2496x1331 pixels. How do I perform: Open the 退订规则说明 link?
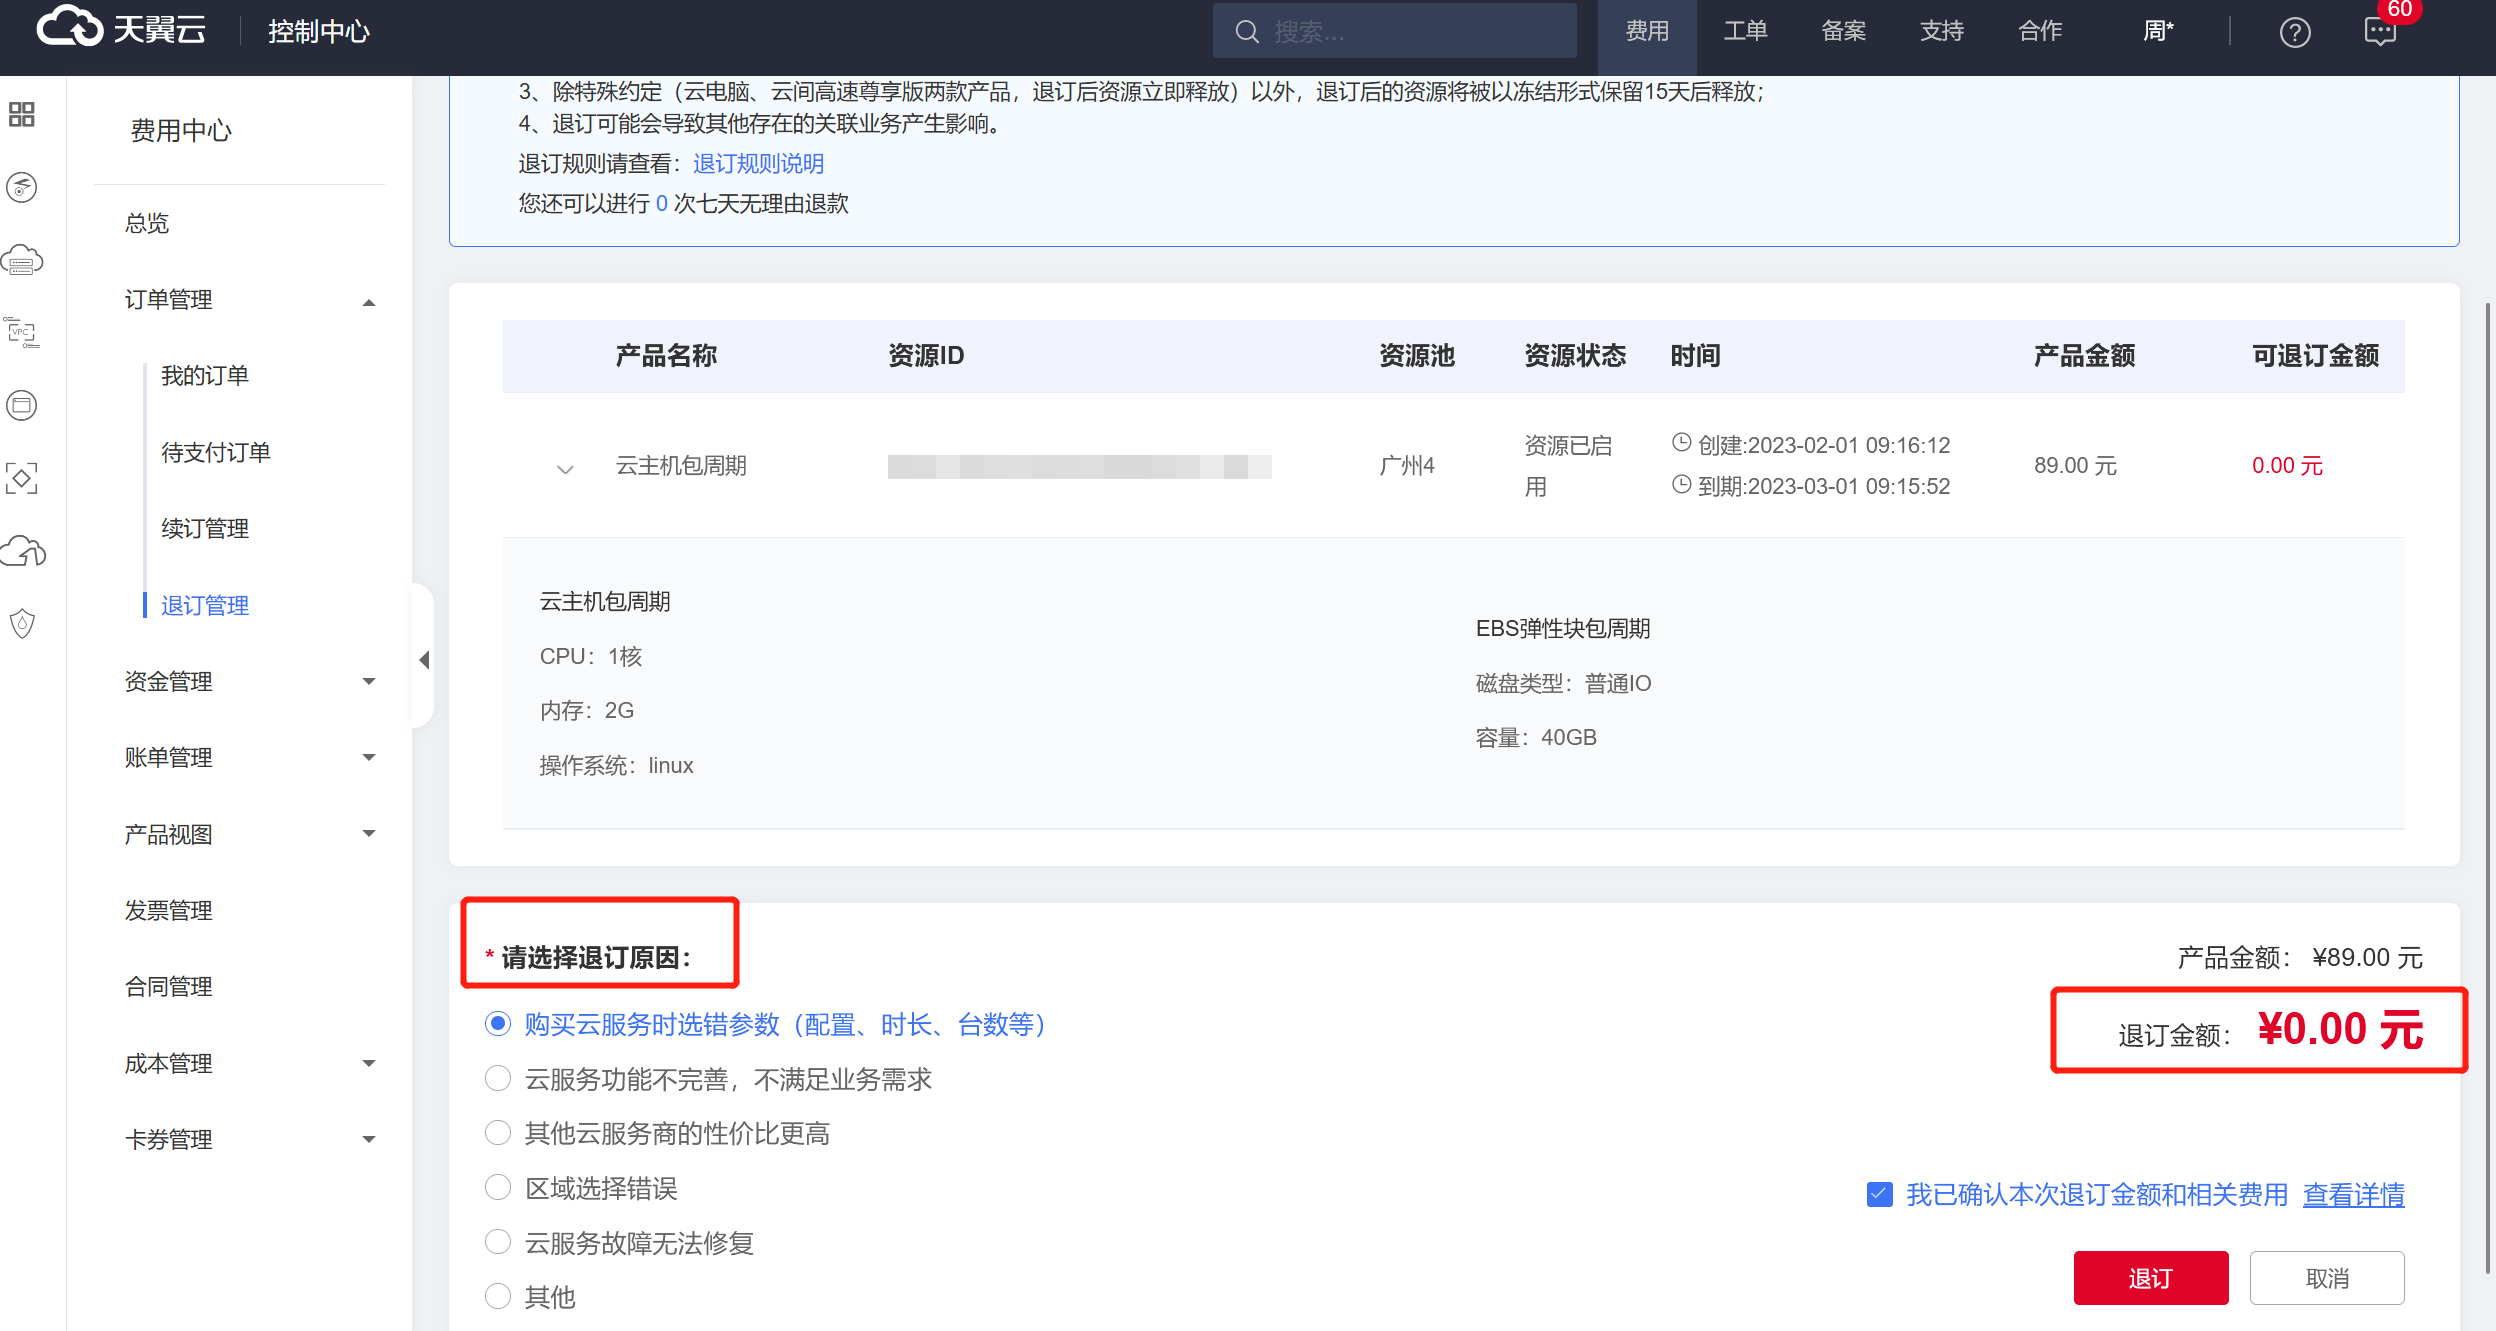click(758, 164)
